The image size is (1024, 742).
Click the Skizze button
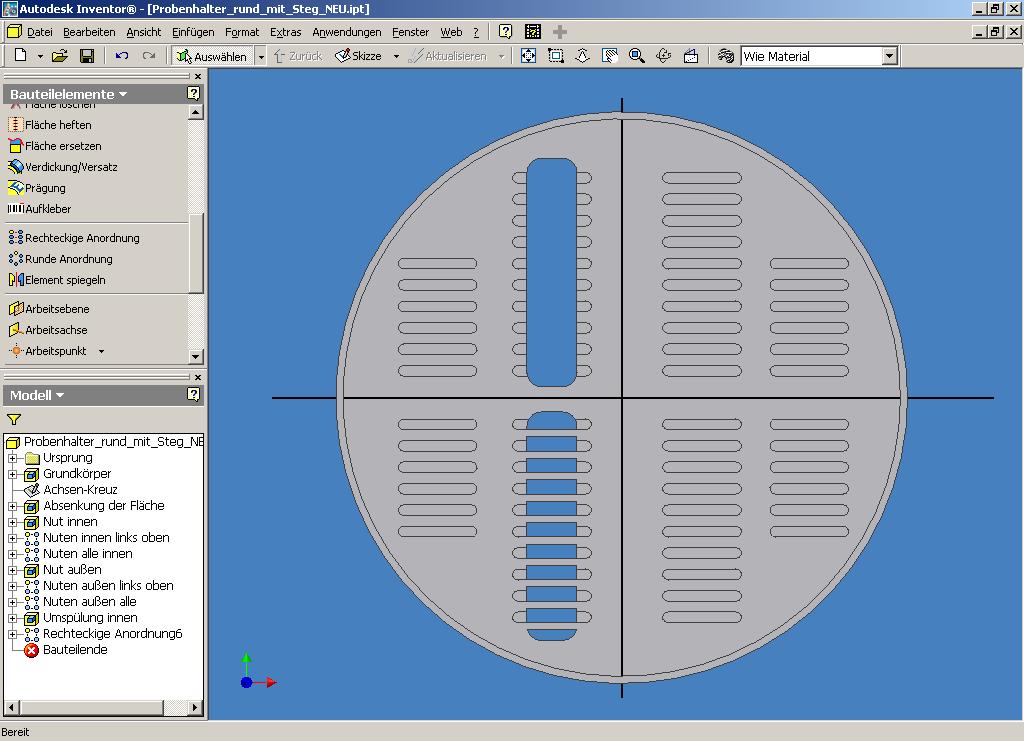point(358,56)
